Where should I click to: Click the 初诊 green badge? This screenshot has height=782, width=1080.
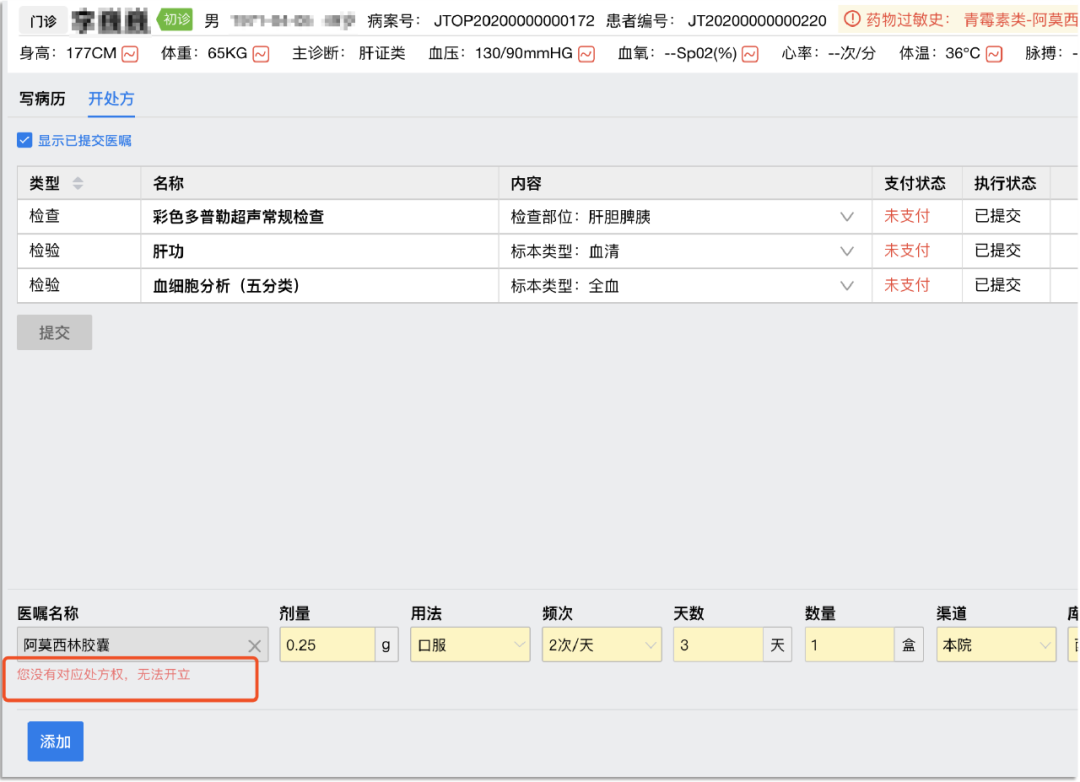coord(175,19)
